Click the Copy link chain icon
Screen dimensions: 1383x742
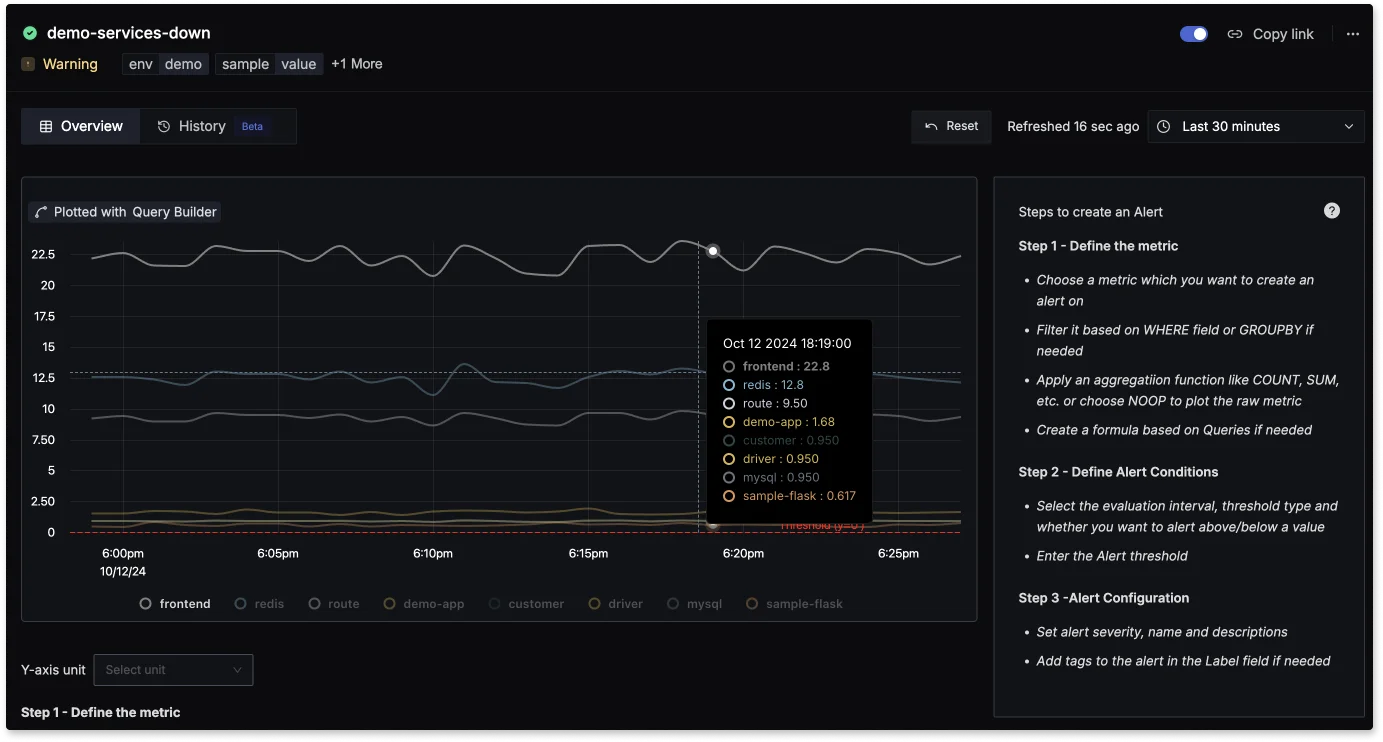(x=1235, y=34)
